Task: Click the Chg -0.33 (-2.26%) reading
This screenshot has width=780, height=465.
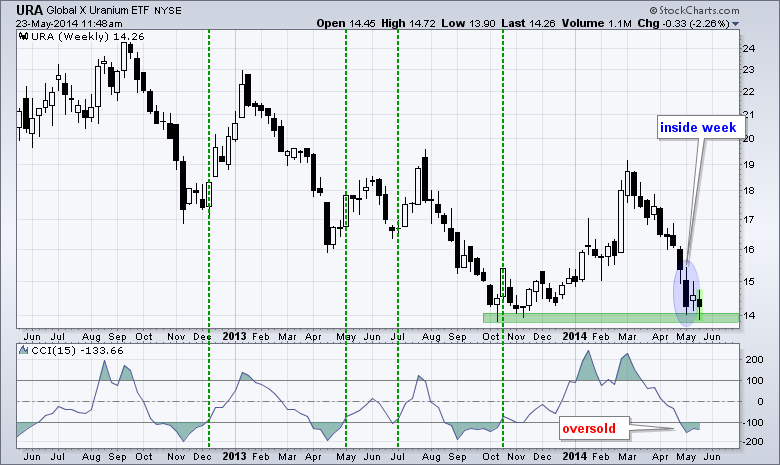Action: [x=683, y=23]
